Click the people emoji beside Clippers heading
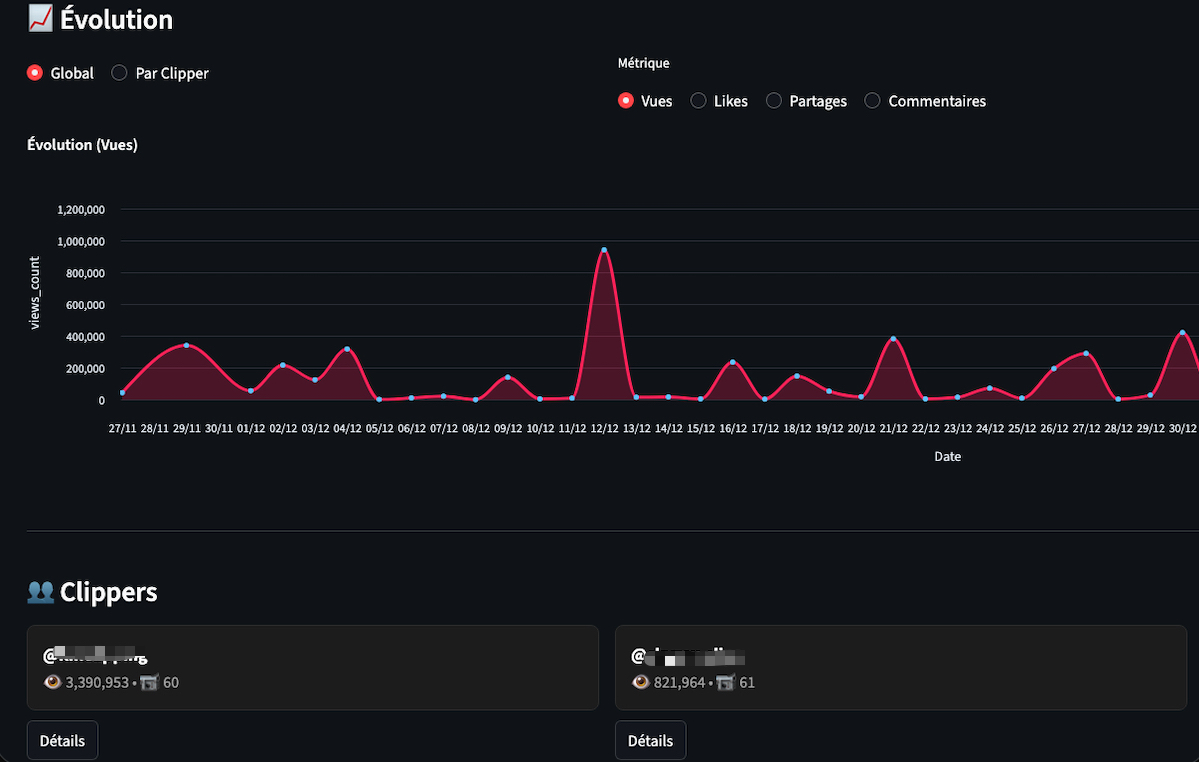Viewport: 1199px width, 762px height. pos(40,592)
